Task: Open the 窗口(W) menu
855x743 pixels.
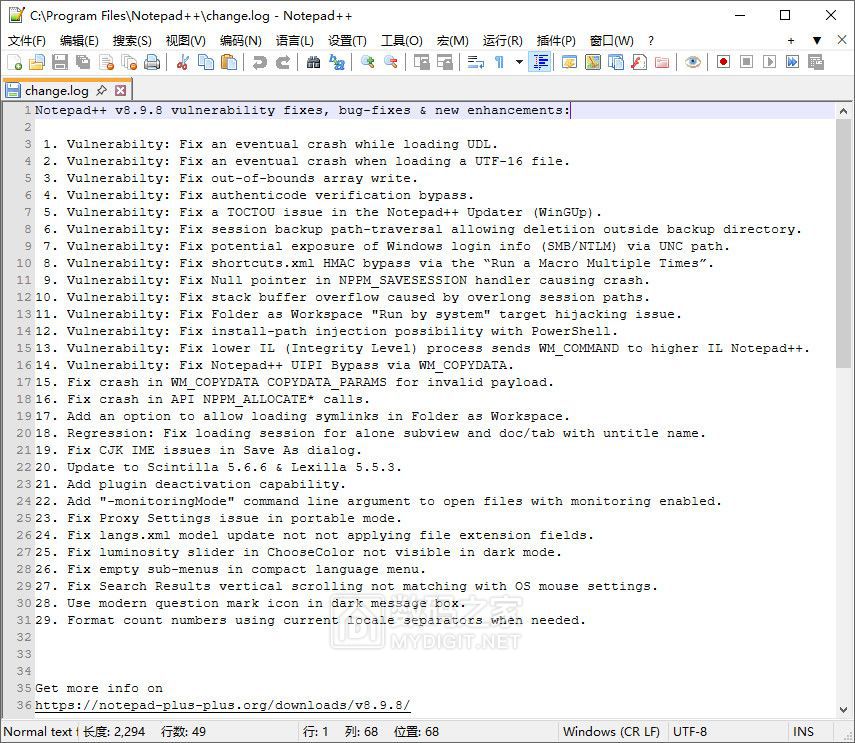Action: (611, 41)
